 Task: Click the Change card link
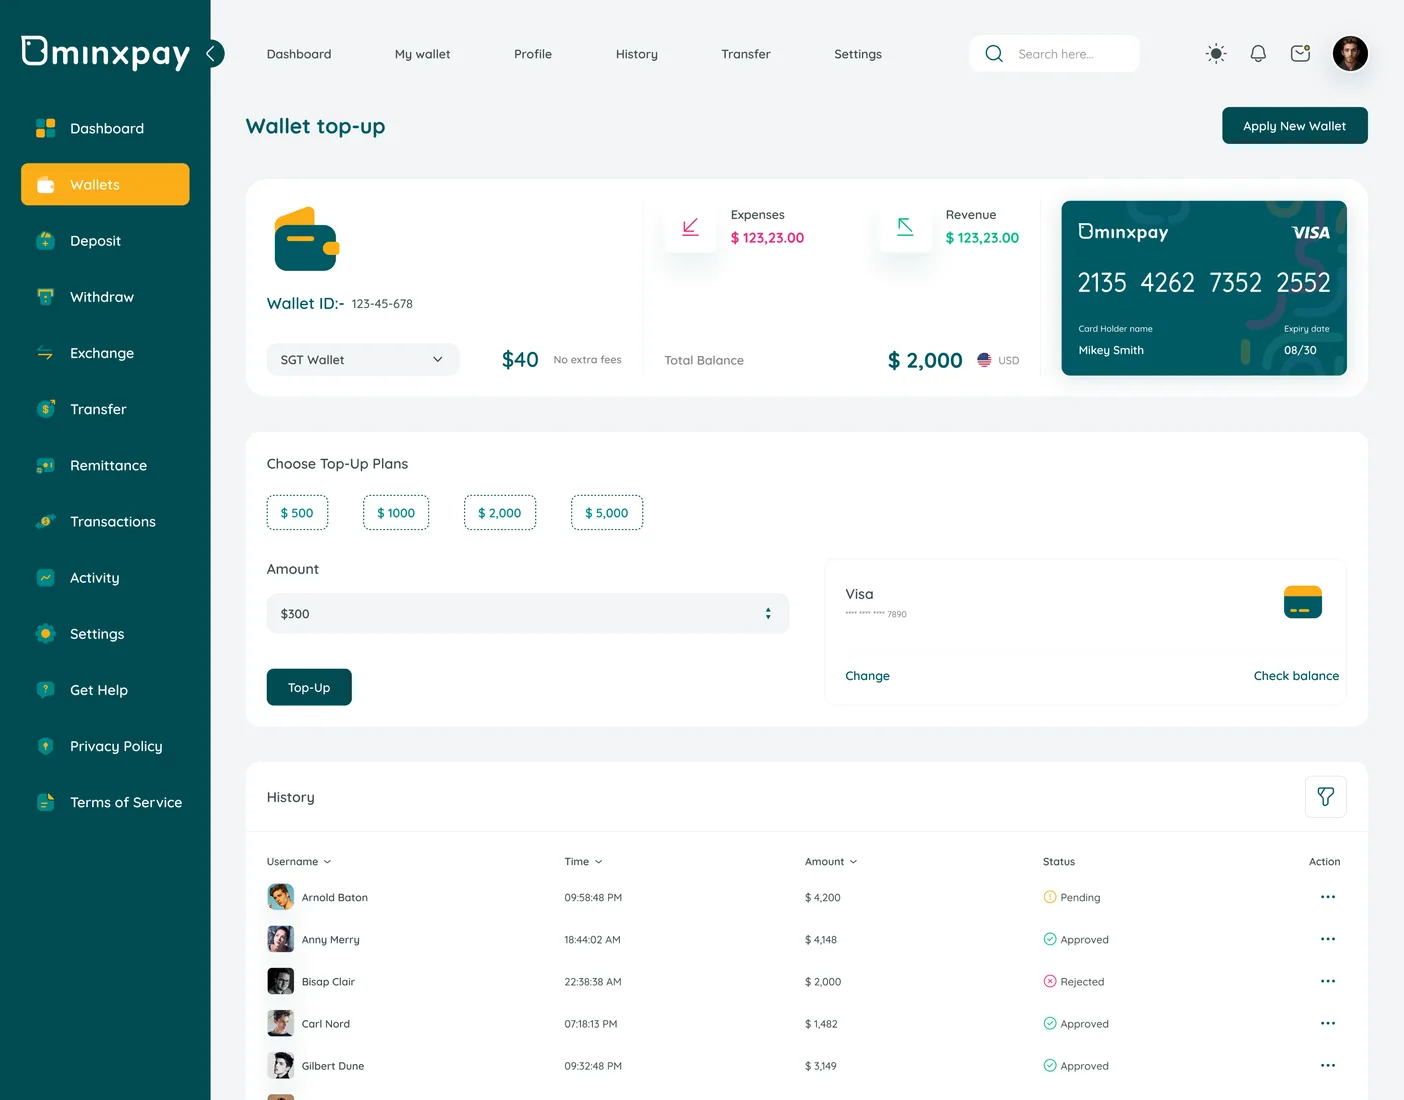867,676
